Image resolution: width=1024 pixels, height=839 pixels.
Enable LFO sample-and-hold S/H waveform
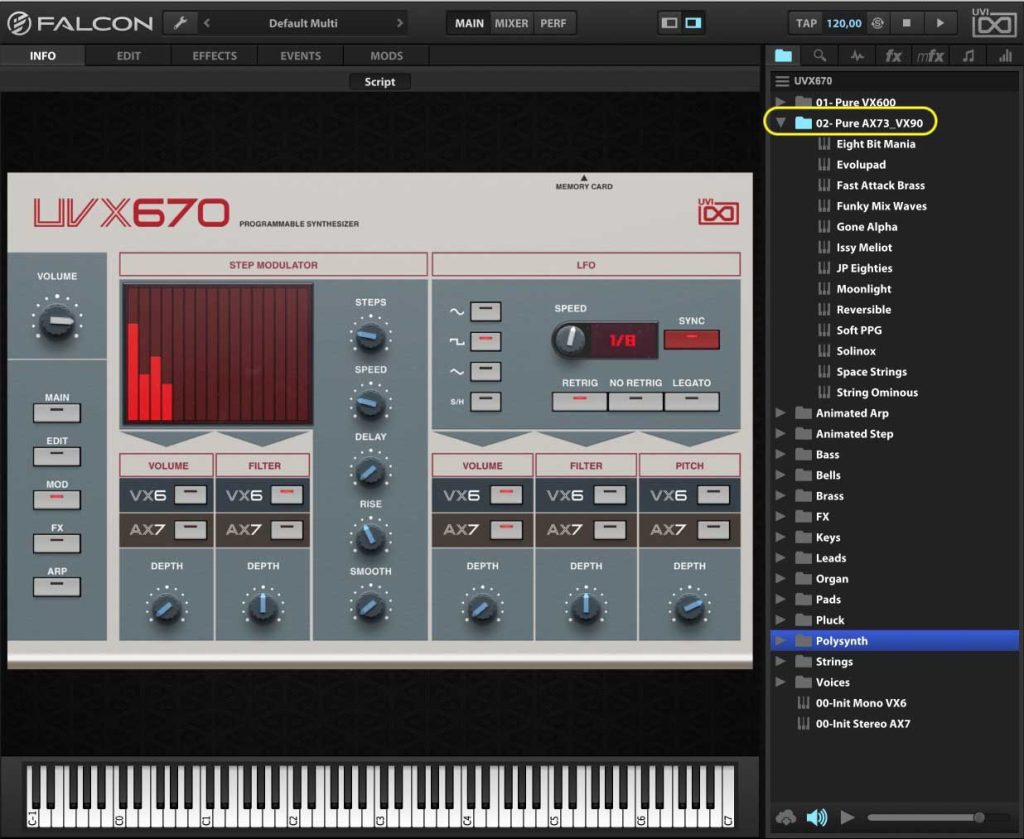point(485,402)
